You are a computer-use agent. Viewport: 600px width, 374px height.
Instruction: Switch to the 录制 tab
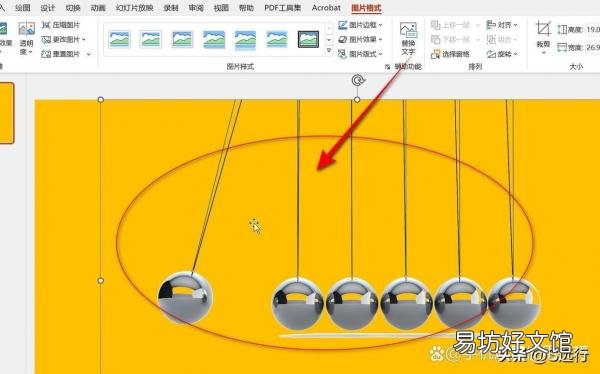click(171, 8)
